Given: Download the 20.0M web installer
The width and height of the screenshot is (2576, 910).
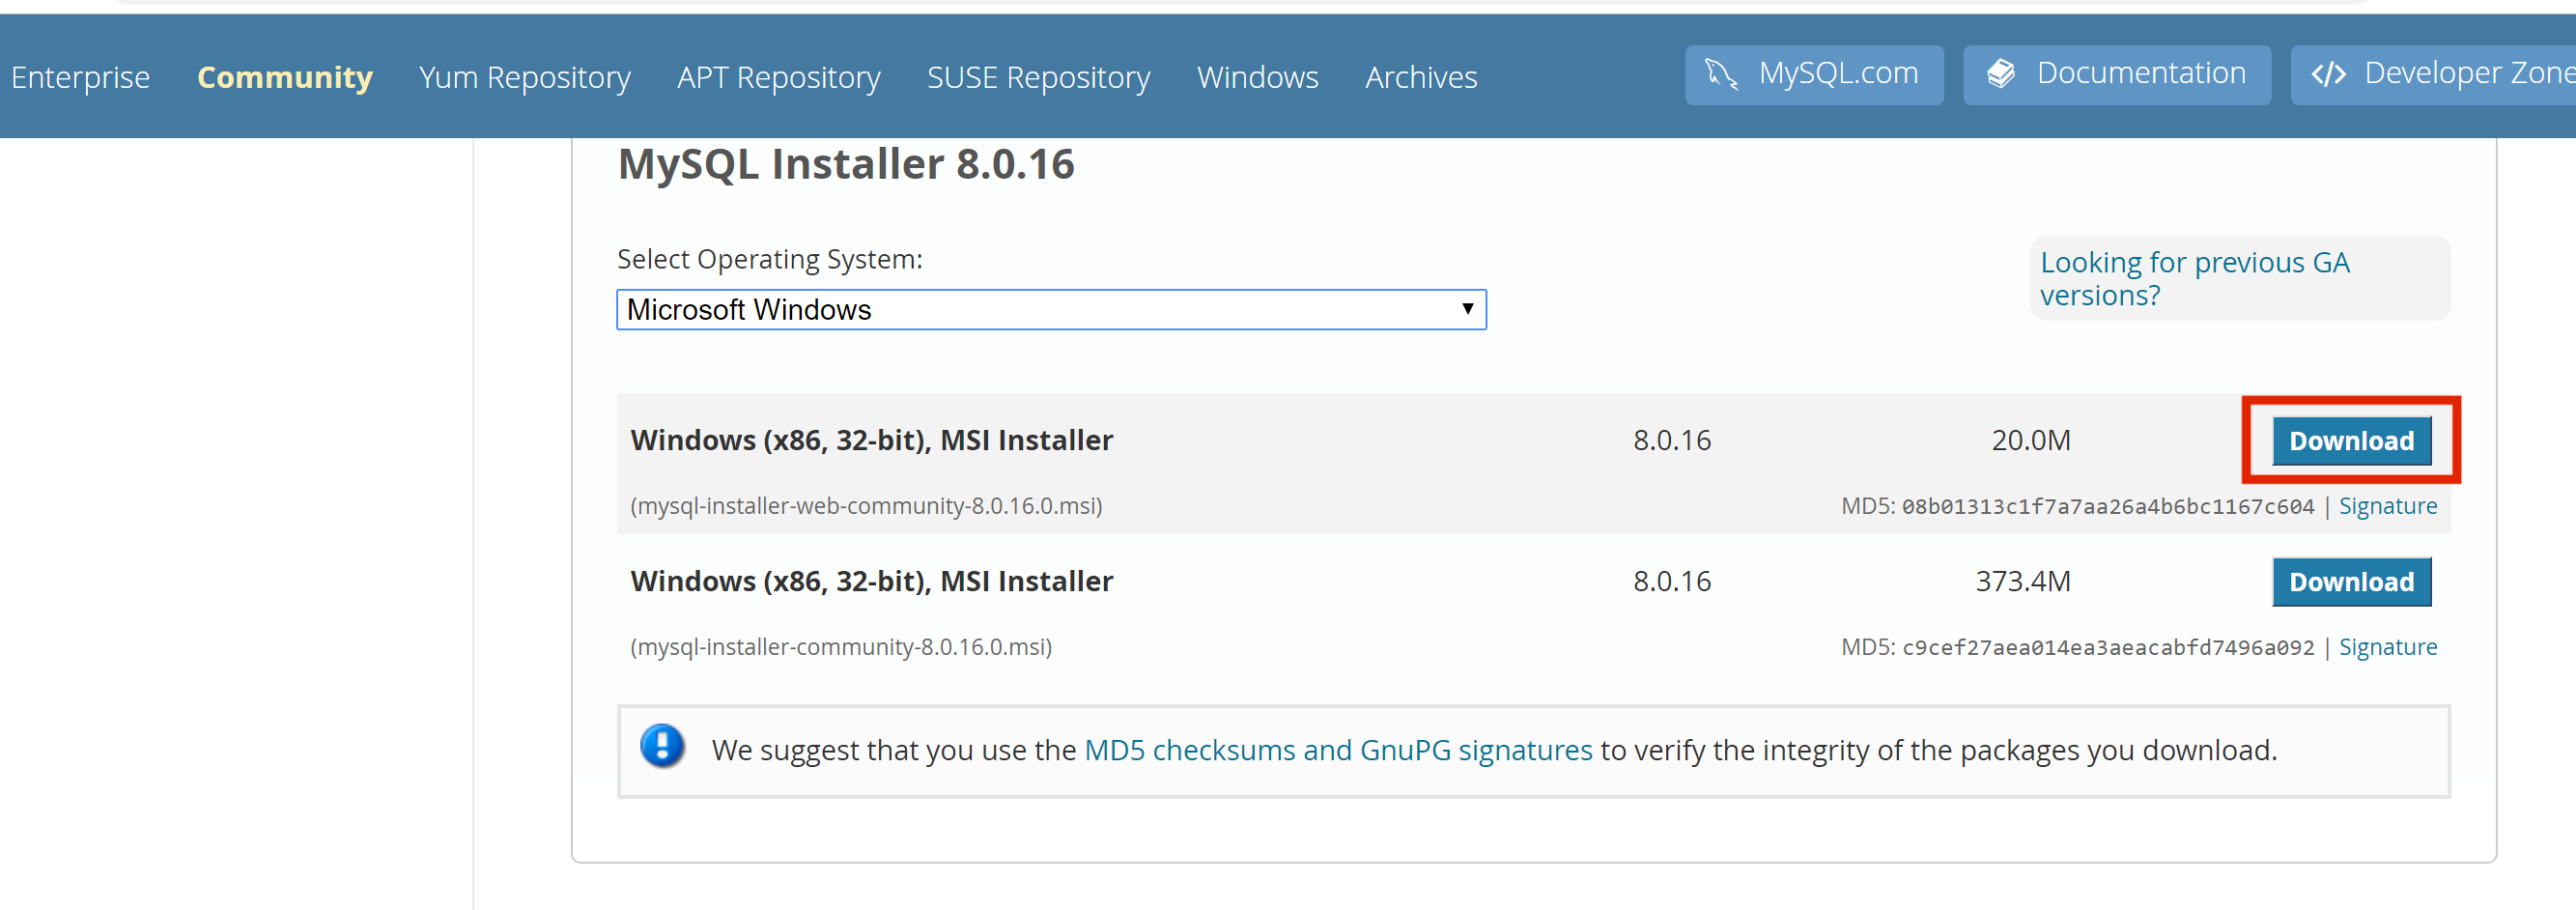Looking at the screenshot, I should [2351, 441].
